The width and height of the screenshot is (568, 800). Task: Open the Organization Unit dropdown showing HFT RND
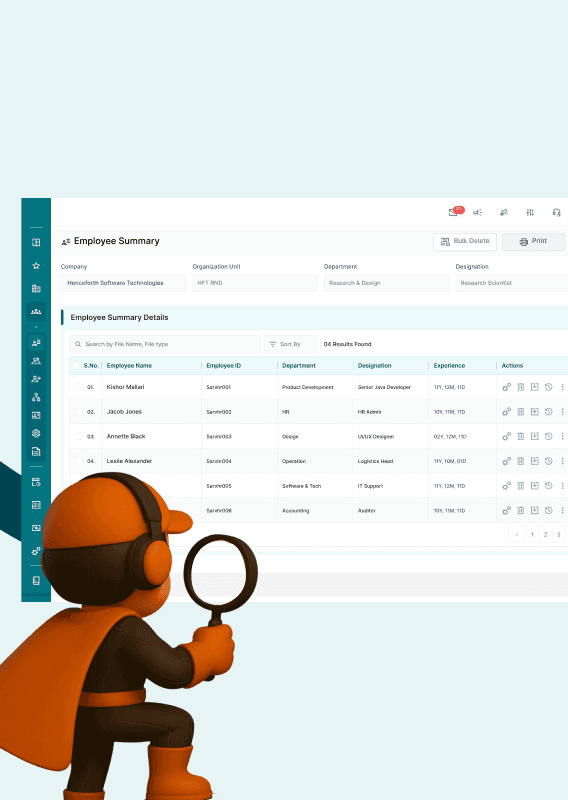tap(255, 283)
